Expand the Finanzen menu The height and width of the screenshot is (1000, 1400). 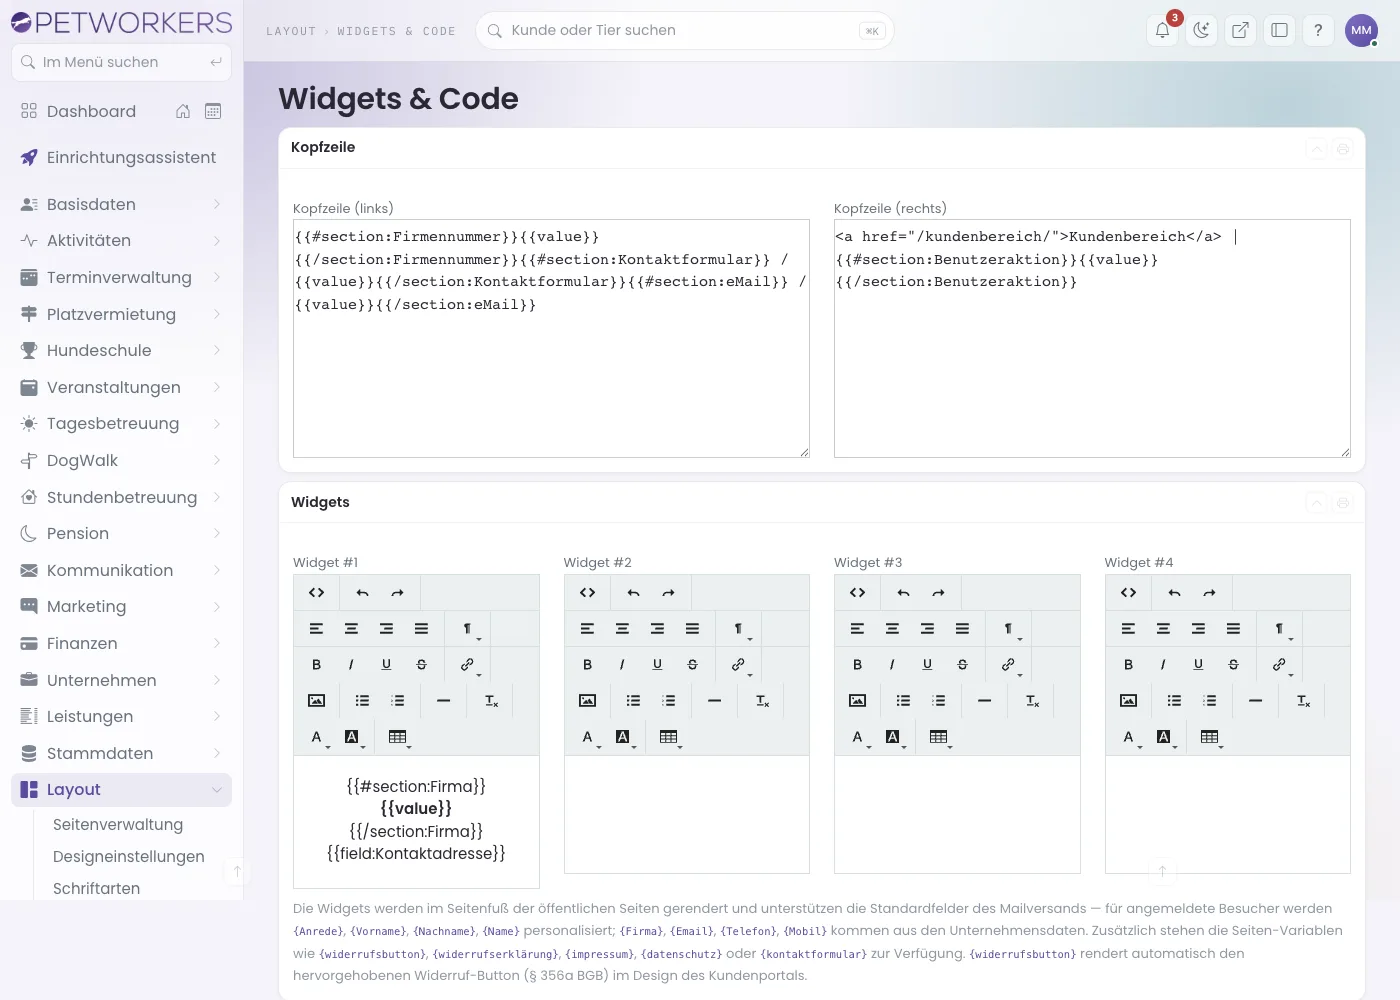(121, 643)
